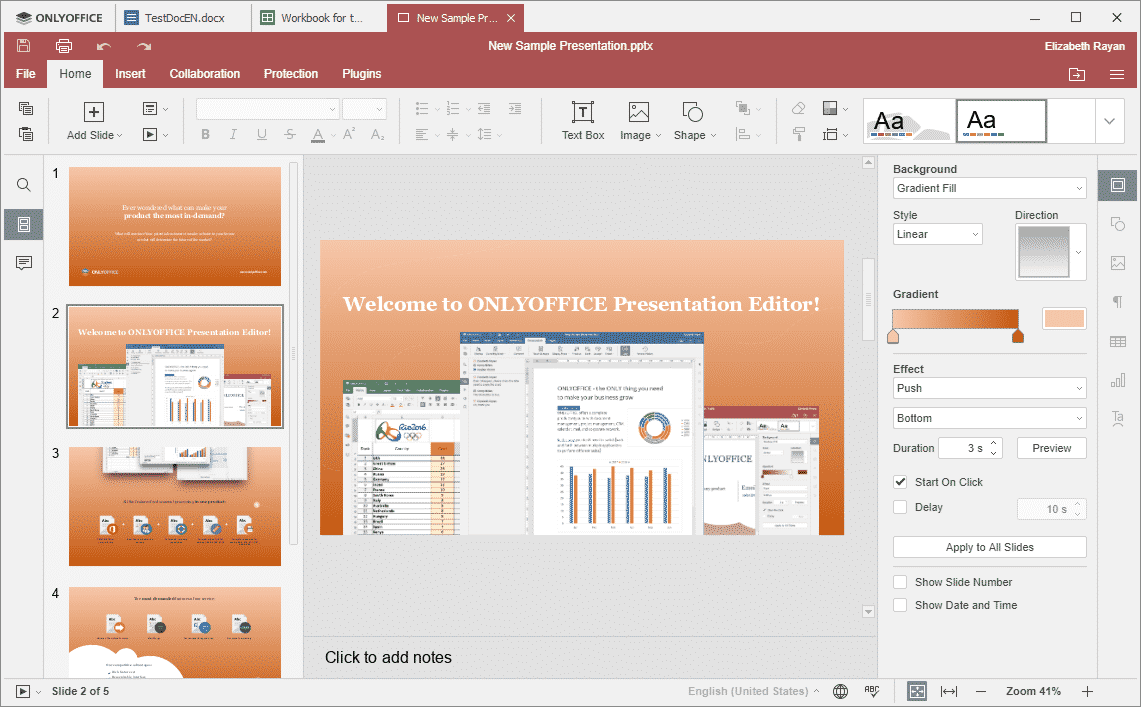
Task: Click the Paste icon
Action: coord(25,134)
